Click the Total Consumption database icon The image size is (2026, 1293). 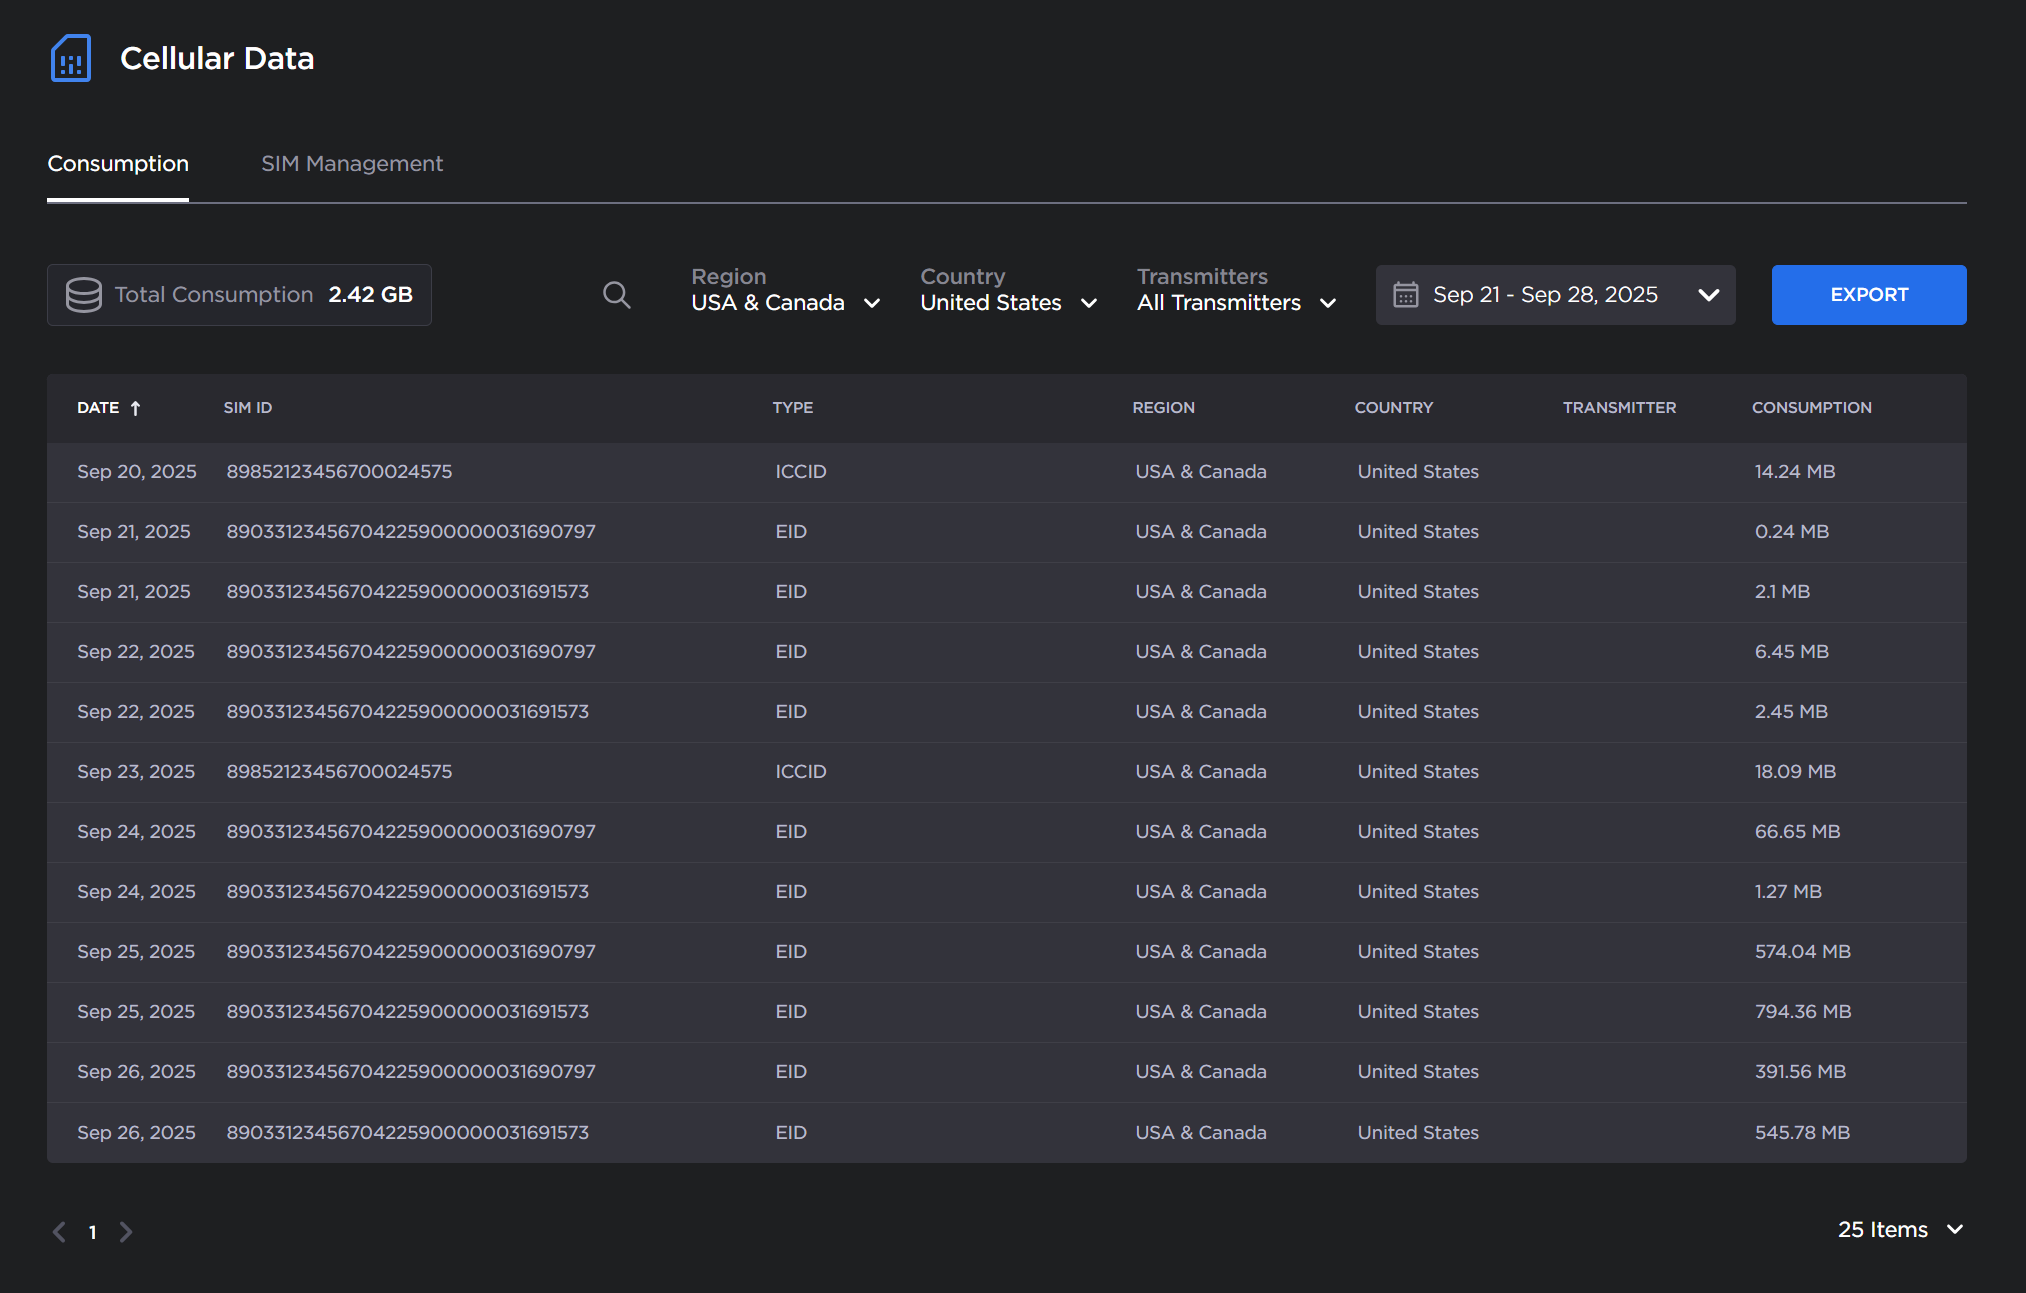point(84,295)
